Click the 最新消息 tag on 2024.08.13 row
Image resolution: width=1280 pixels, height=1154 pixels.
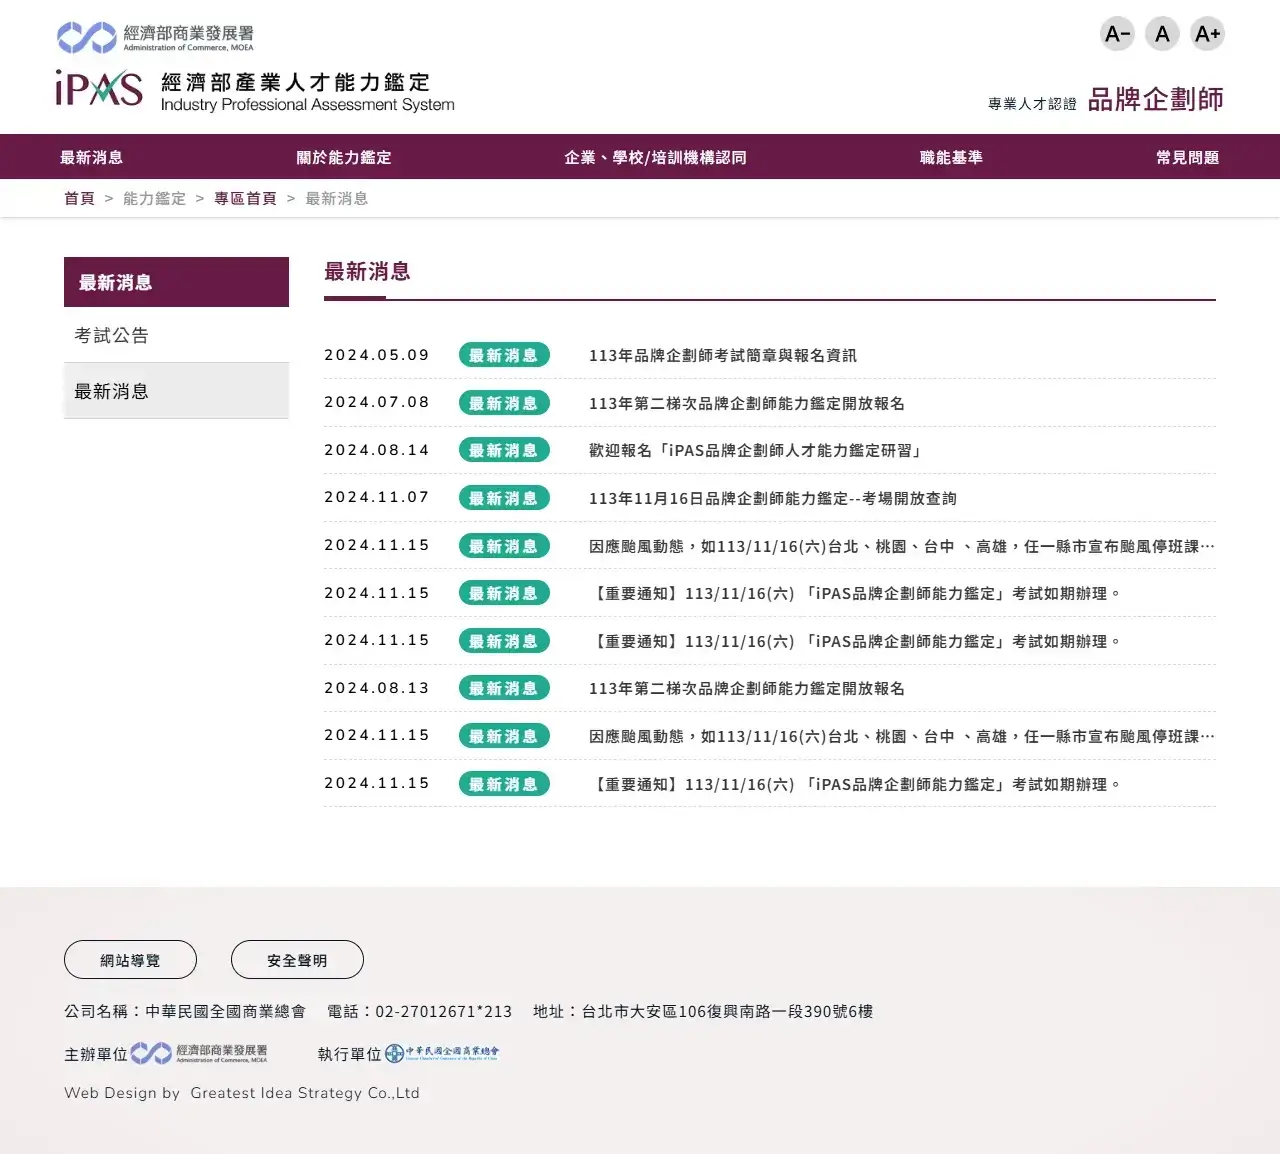point(504,688)
